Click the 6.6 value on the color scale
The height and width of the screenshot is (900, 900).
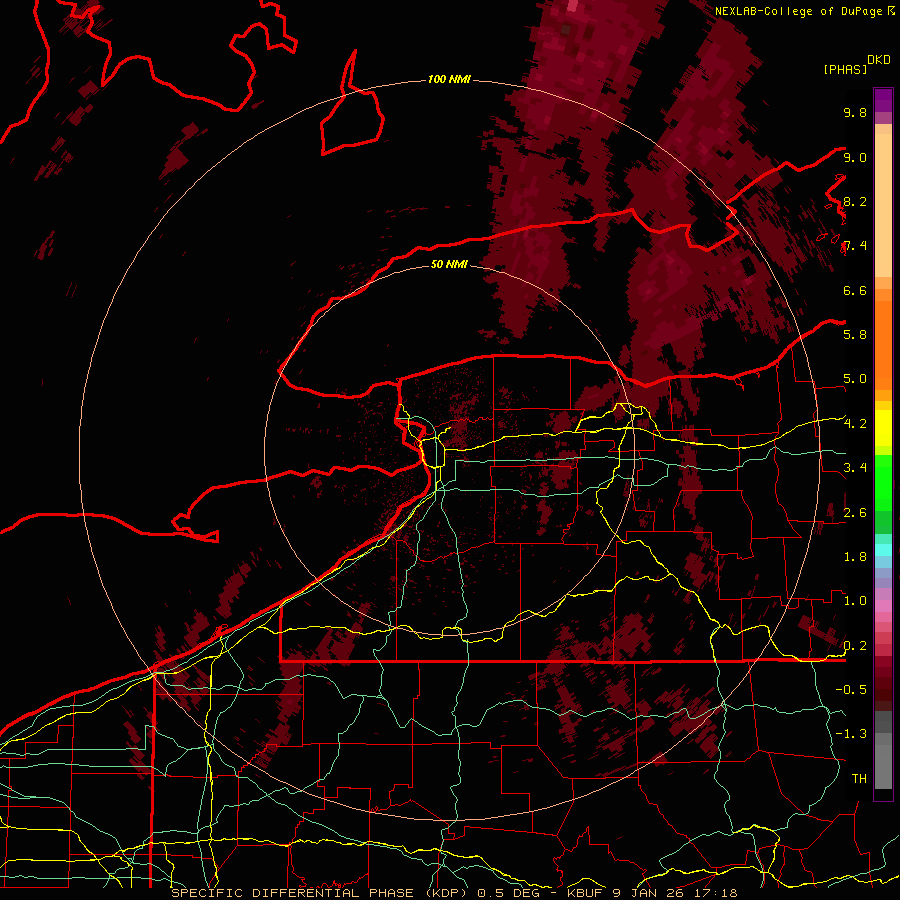[x=855, y=290]
